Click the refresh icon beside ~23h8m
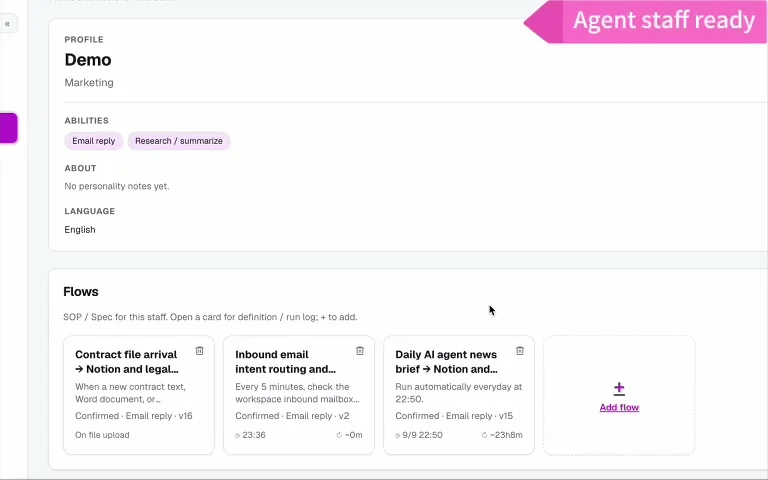The image size is (768, 480). click(x=484, y=435)
